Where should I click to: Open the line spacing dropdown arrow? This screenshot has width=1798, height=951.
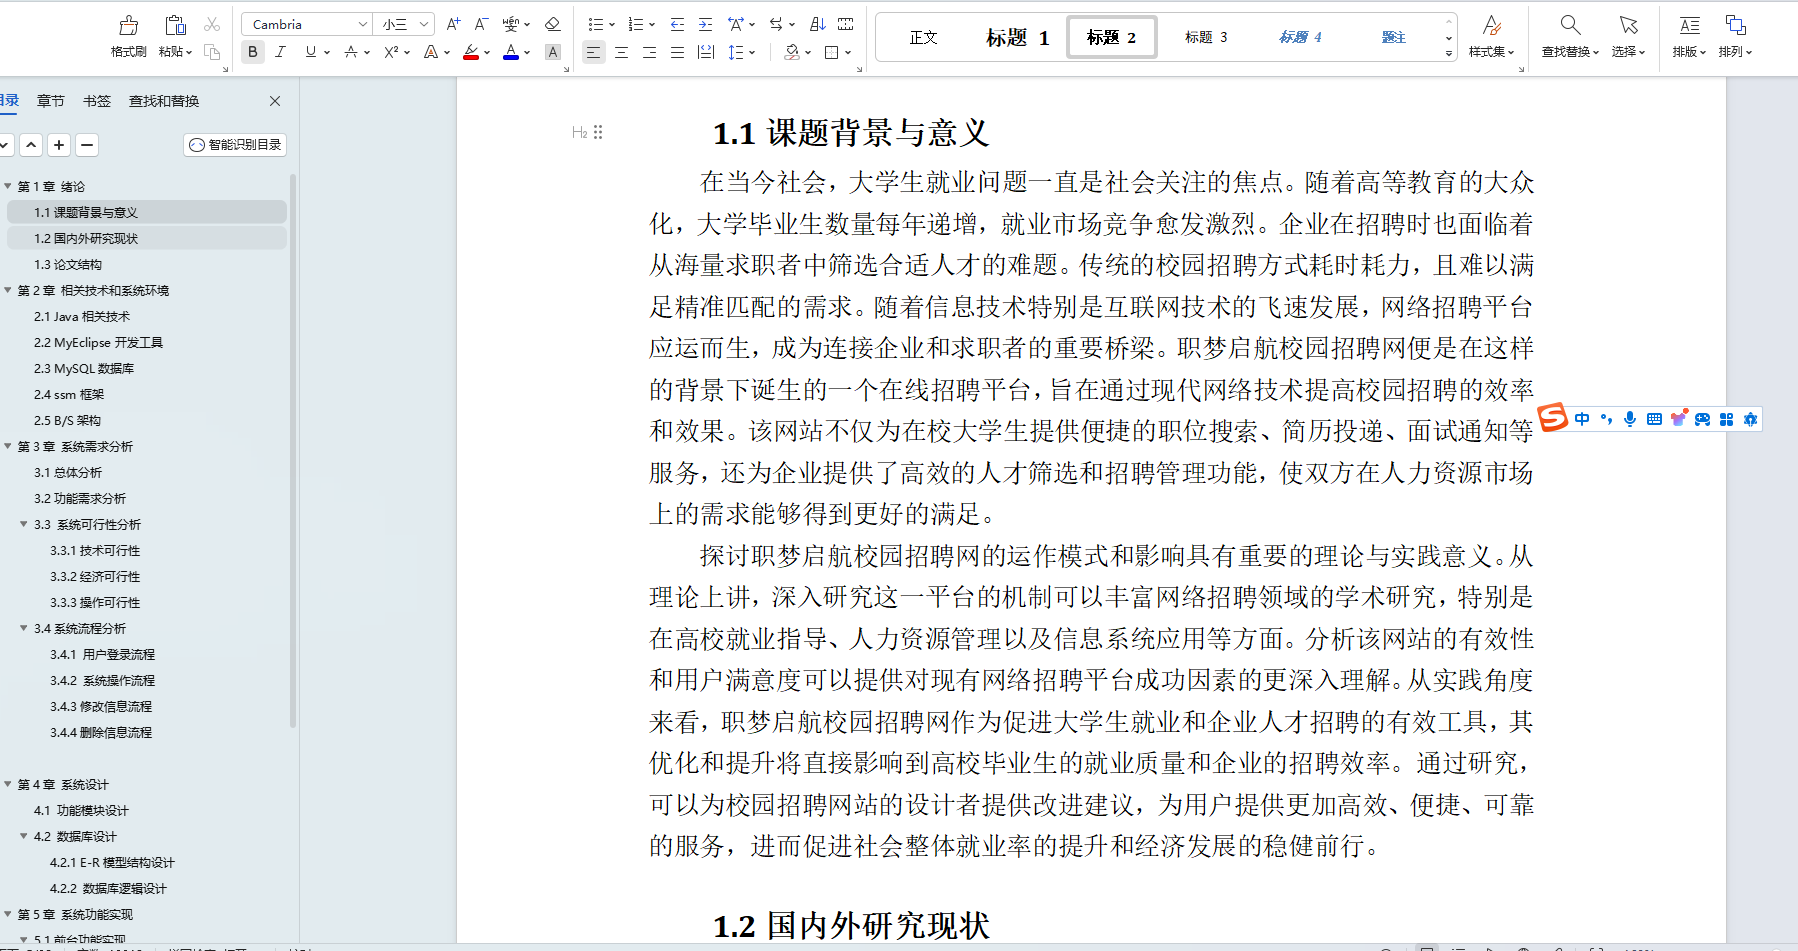point(752,53)
